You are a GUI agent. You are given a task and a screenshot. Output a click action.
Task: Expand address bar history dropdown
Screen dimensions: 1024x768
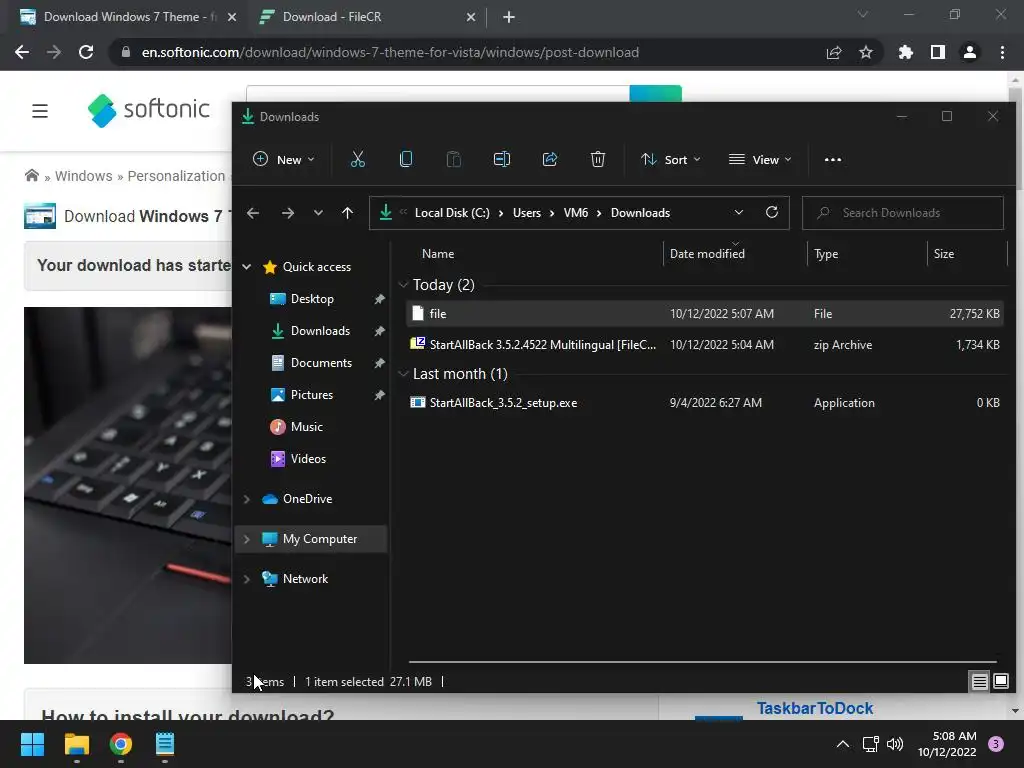739,212
